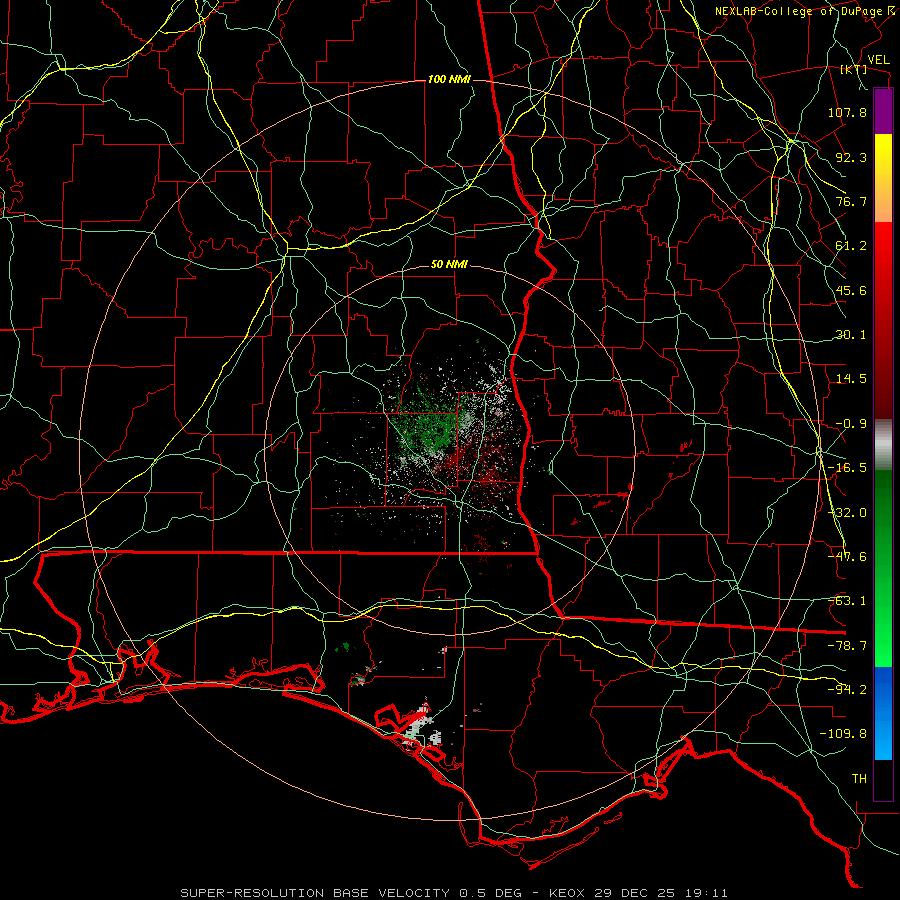
Task: Click the VEL legend title
Action: (x=878, y=60)
